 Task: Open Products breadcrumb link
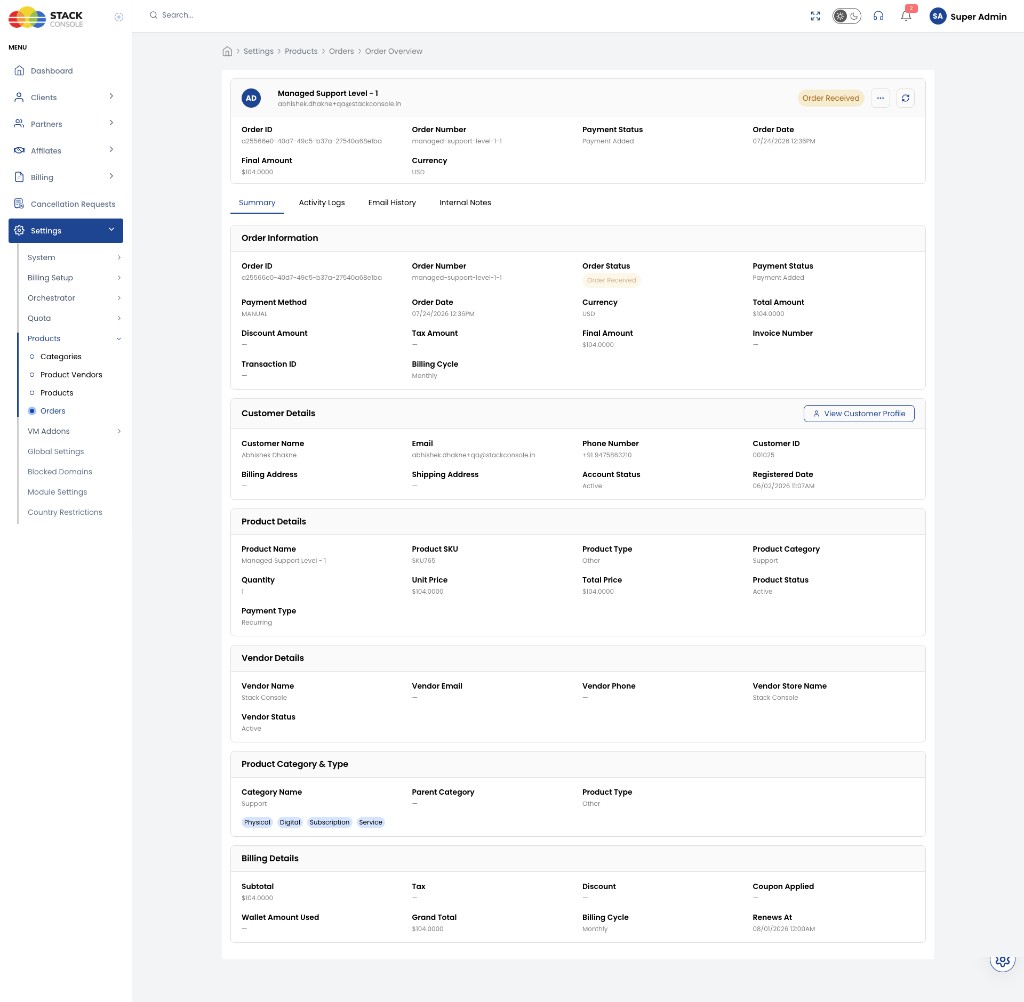(x=301, y=51)
